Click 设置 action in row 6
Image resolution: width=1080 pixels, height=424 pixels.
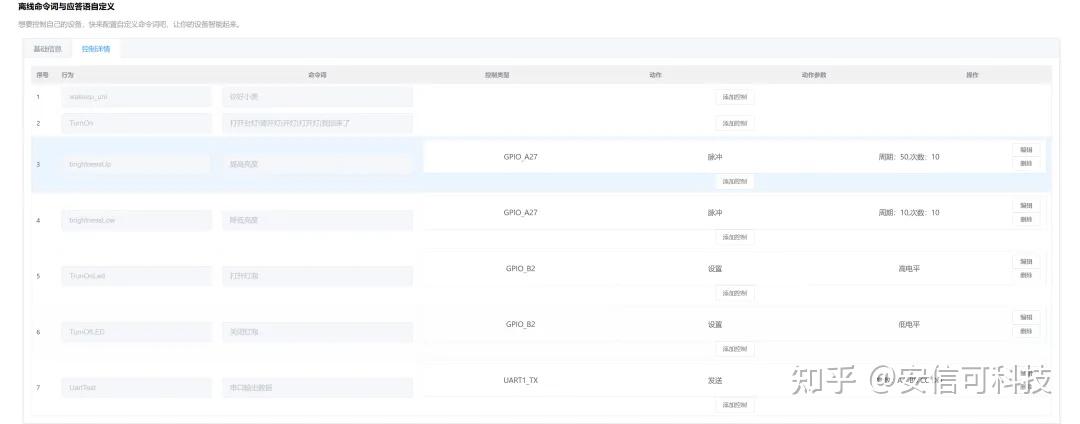point(715,324)
